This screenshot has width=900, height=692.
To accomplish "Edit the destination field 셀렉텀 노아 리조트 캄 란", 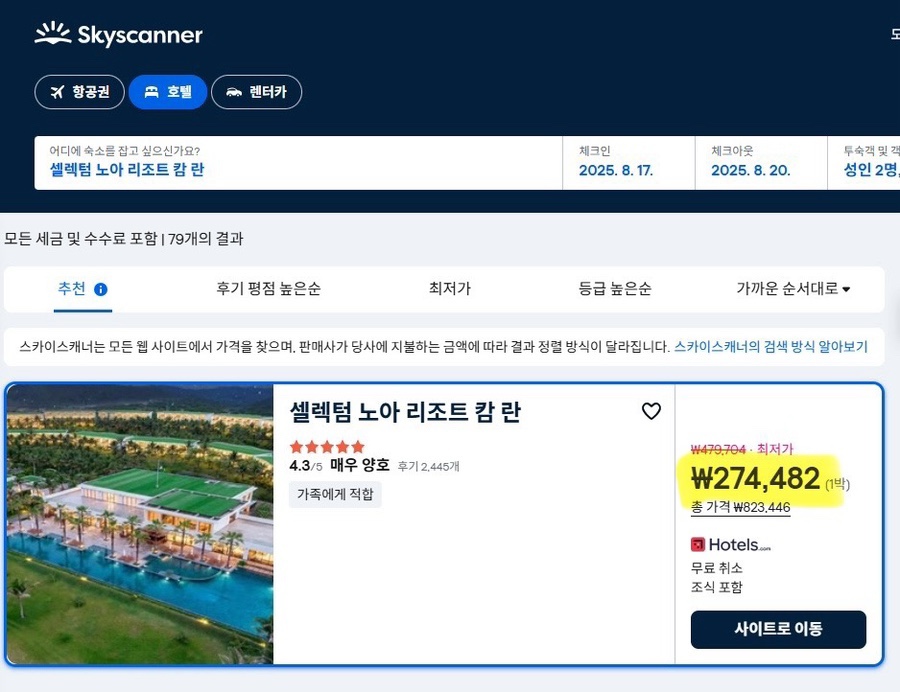I will pos(298,163).
